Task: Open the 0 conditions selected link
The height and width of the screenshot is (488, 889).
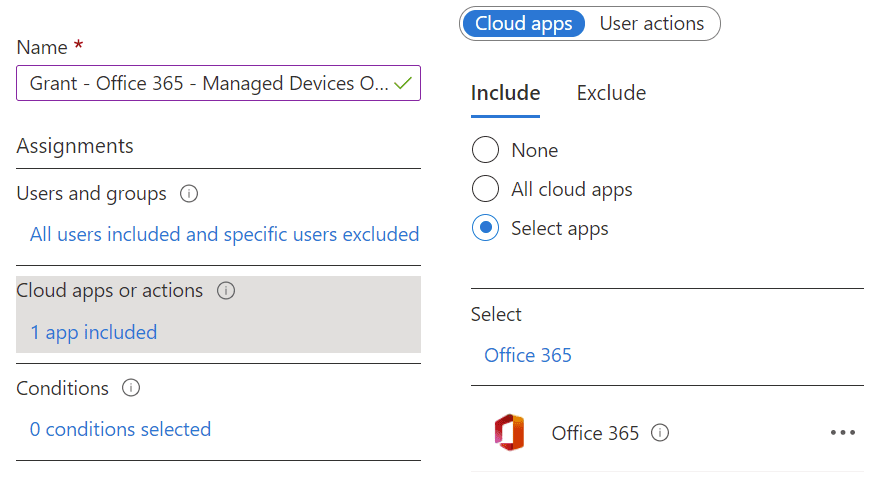Action: click(x=120, y=430)
